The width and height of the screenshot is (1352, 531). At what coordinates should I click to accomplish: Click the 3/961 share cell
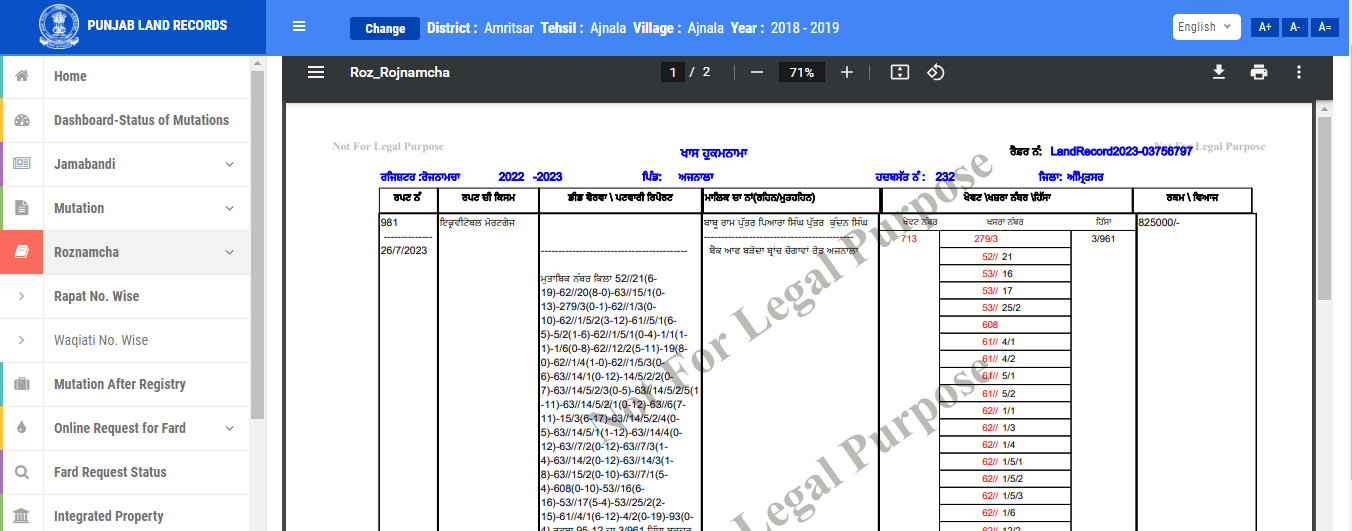(x=1102, y=239)
